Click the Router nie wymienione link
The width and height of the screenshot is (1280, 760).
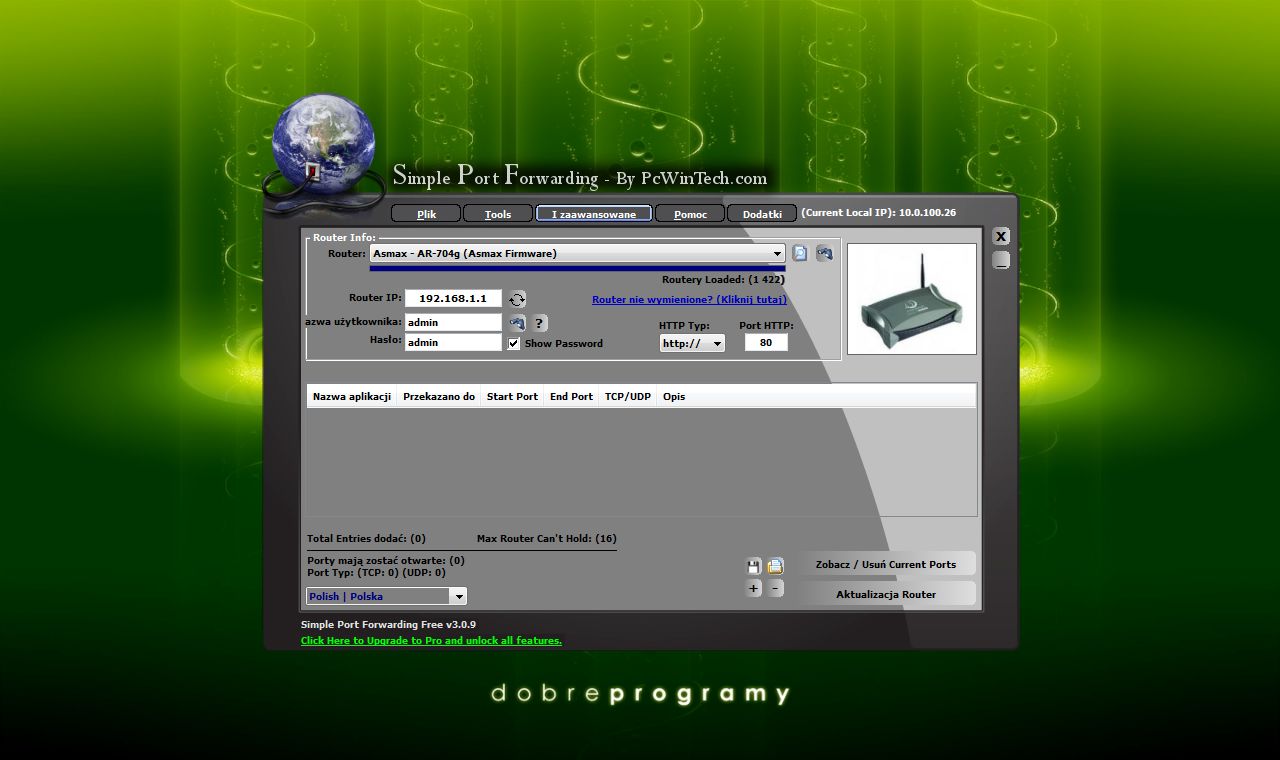[688, 299]
